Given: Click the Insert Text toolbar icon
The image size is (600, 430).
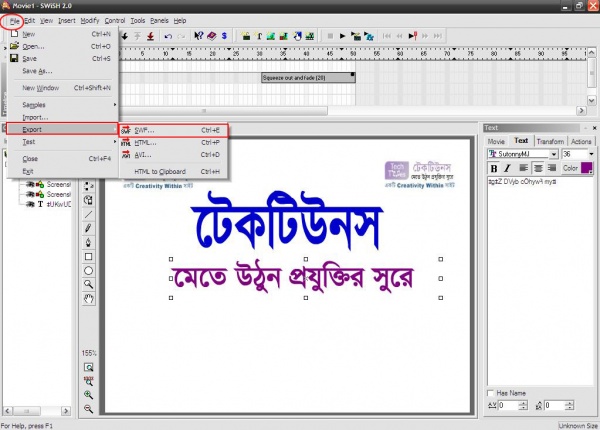Looking at the screenshot, I should tap(259, 36).
